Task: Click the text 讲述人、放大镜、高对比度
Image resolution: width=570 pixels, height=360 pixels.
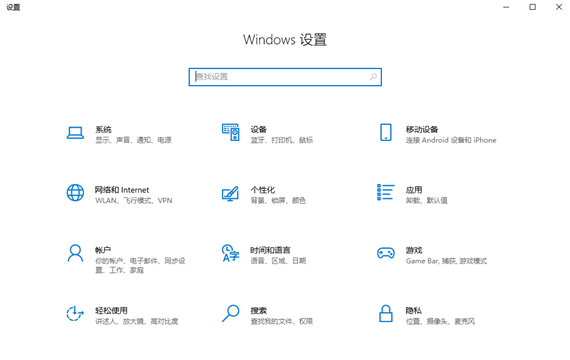Action: [x=137, y=321]
